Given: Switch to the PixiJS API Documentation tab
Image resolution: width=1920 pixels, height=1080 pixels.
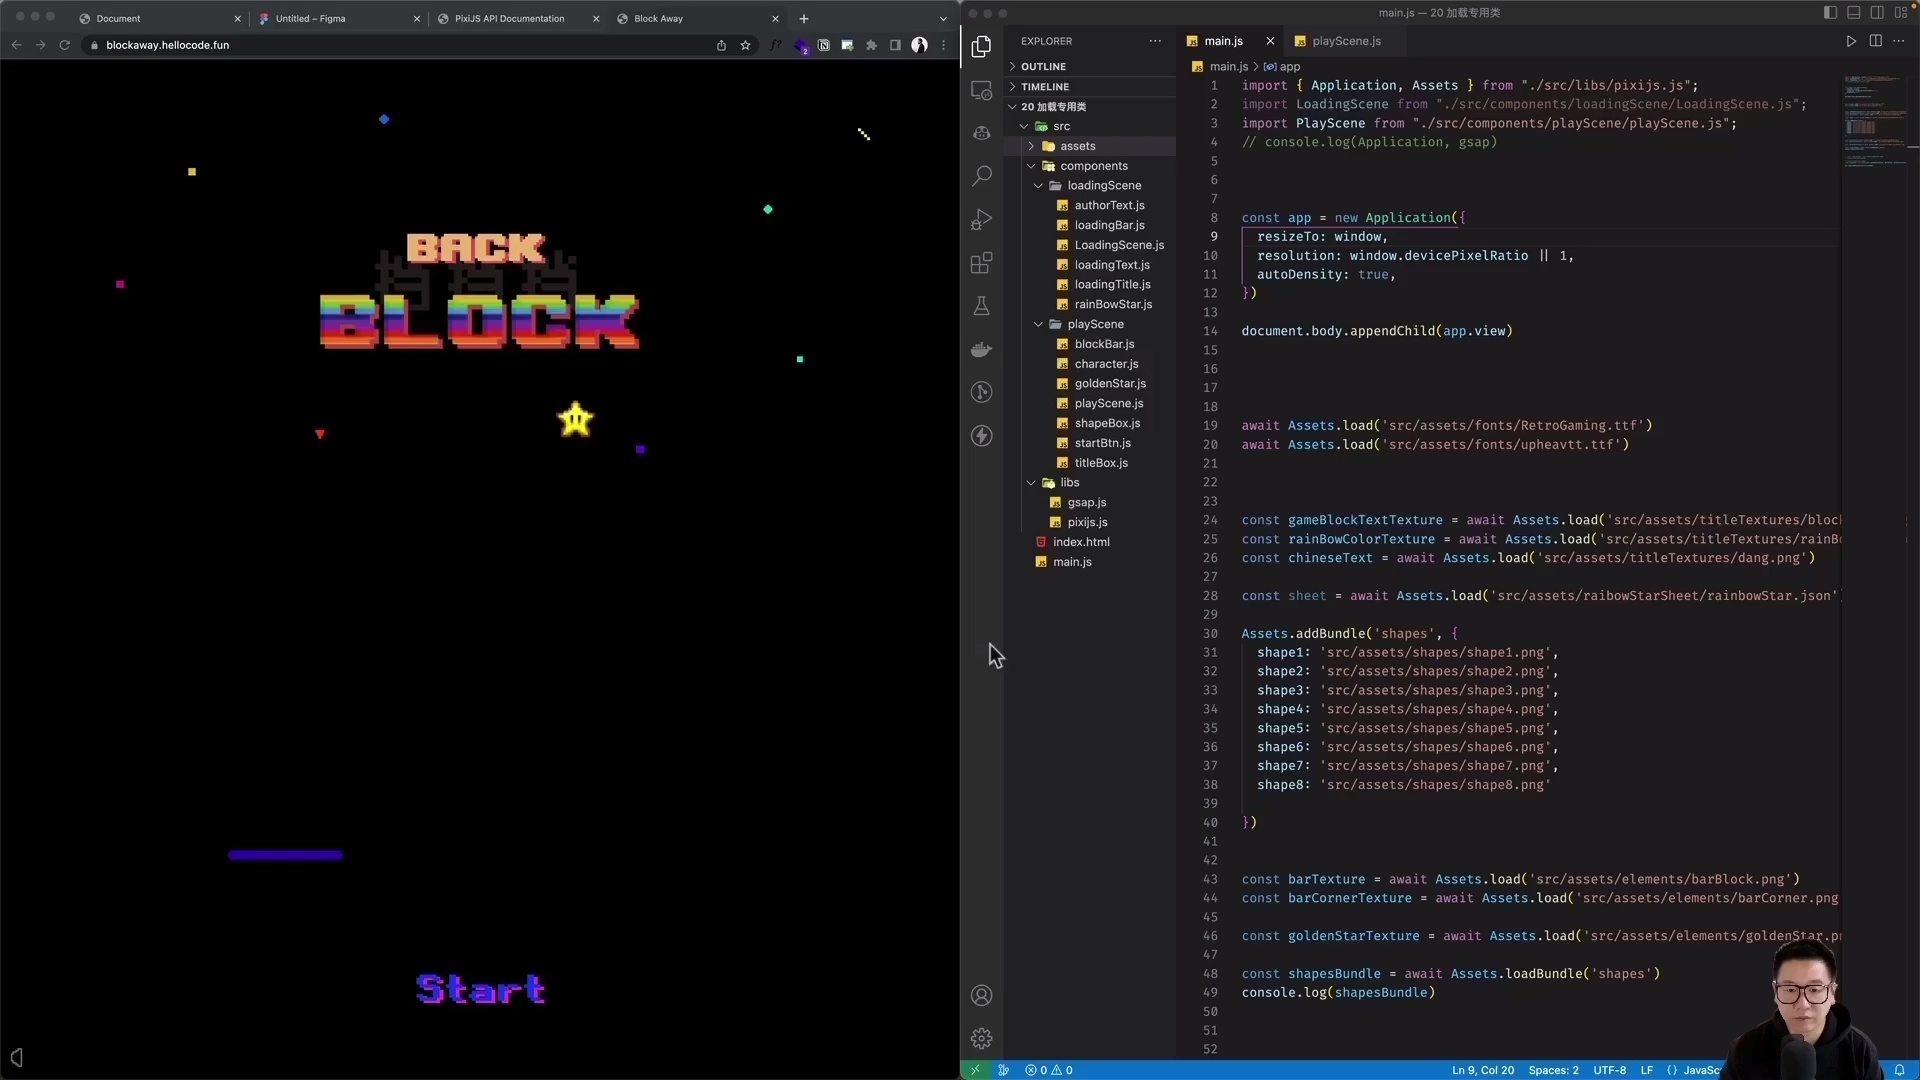Looking at the screenshot, I should (510, 18).
